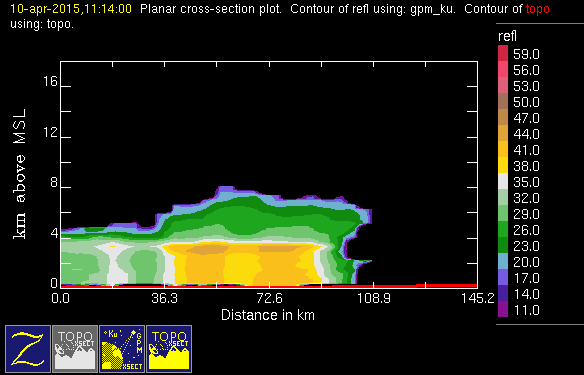Open the yellow Z global menu icon

click(28, 349)
